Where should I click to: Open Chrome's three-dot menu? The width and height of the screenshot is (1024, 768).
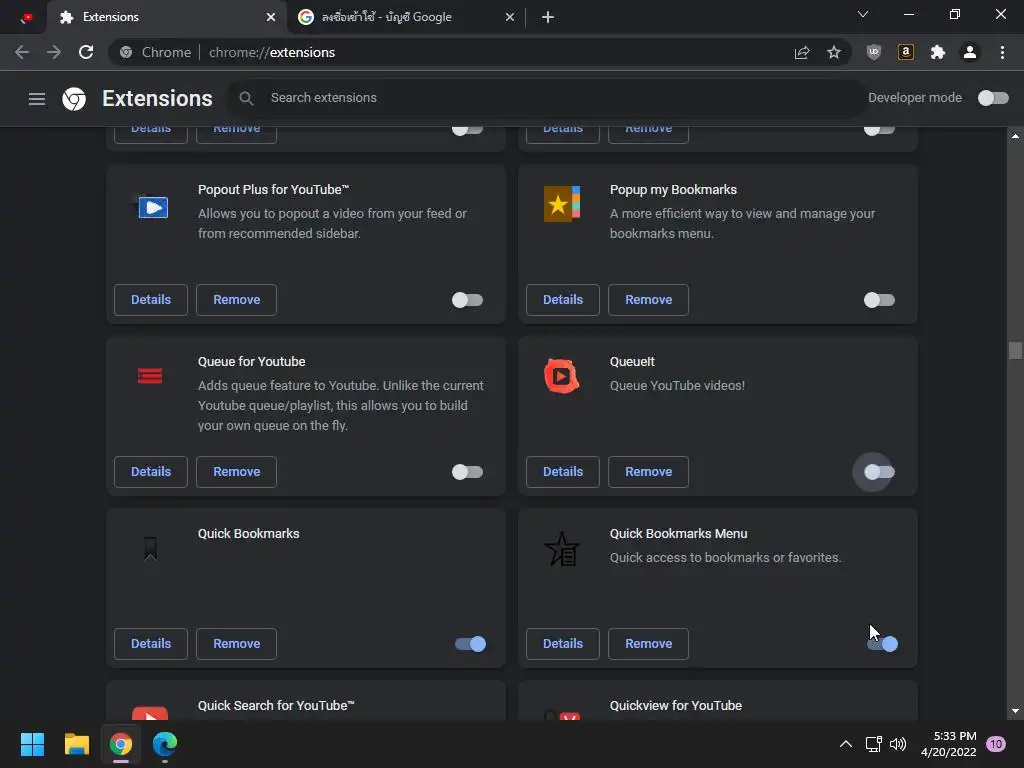pos(1002,52)
